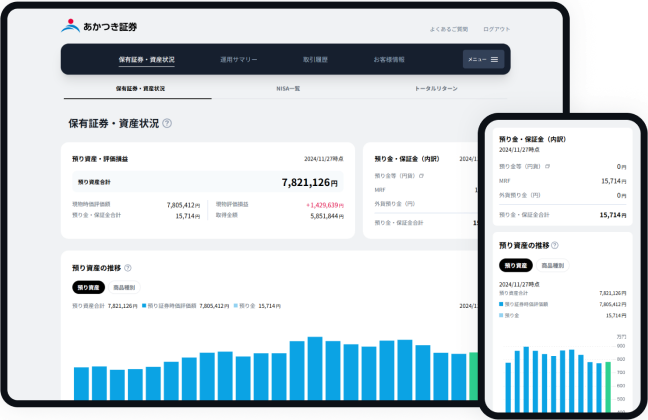Open 取引履歴 in navigation bar
648x420 pixels.
point(315,60)
